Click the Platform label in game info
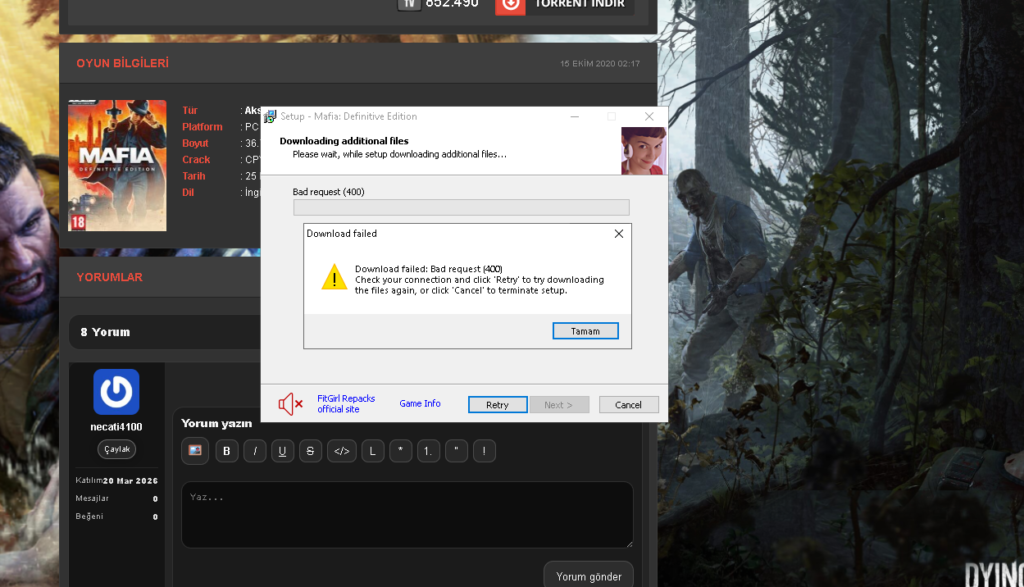The width and height of the screenshot is (1024, 587). (x=202, y=127)
